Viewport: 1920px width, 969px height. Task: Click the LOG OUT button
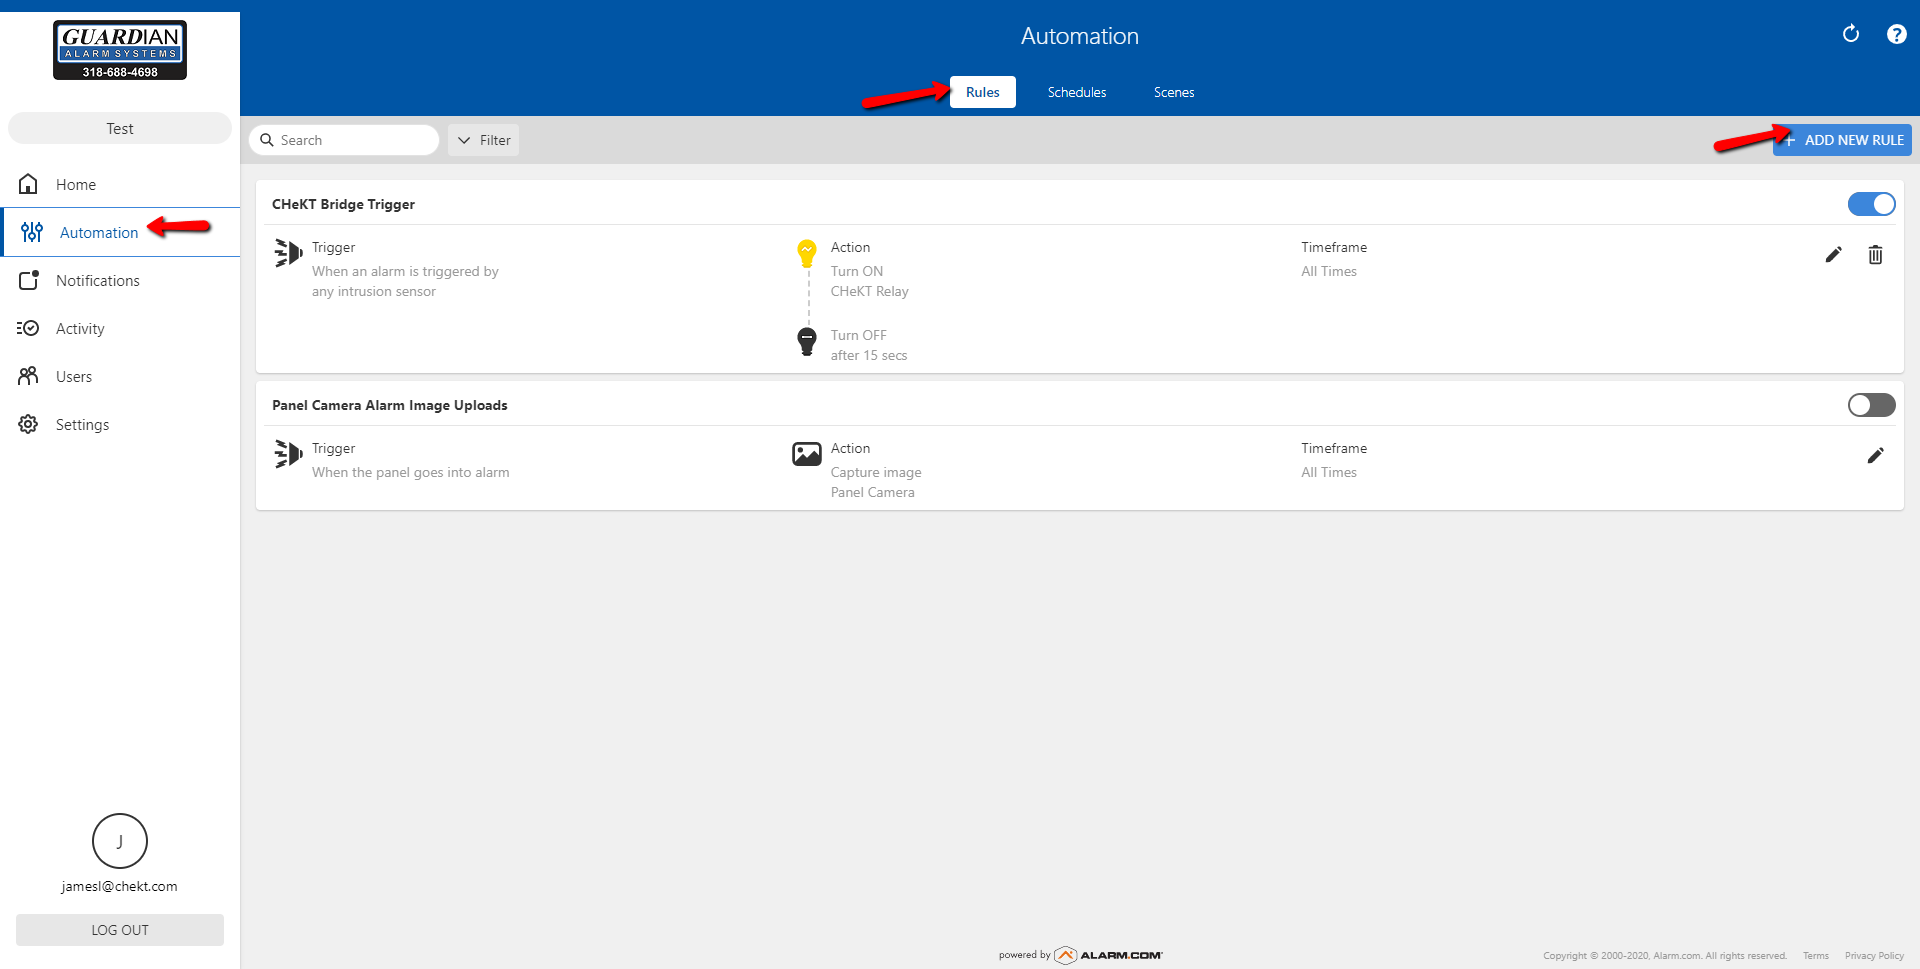point(120,930)
